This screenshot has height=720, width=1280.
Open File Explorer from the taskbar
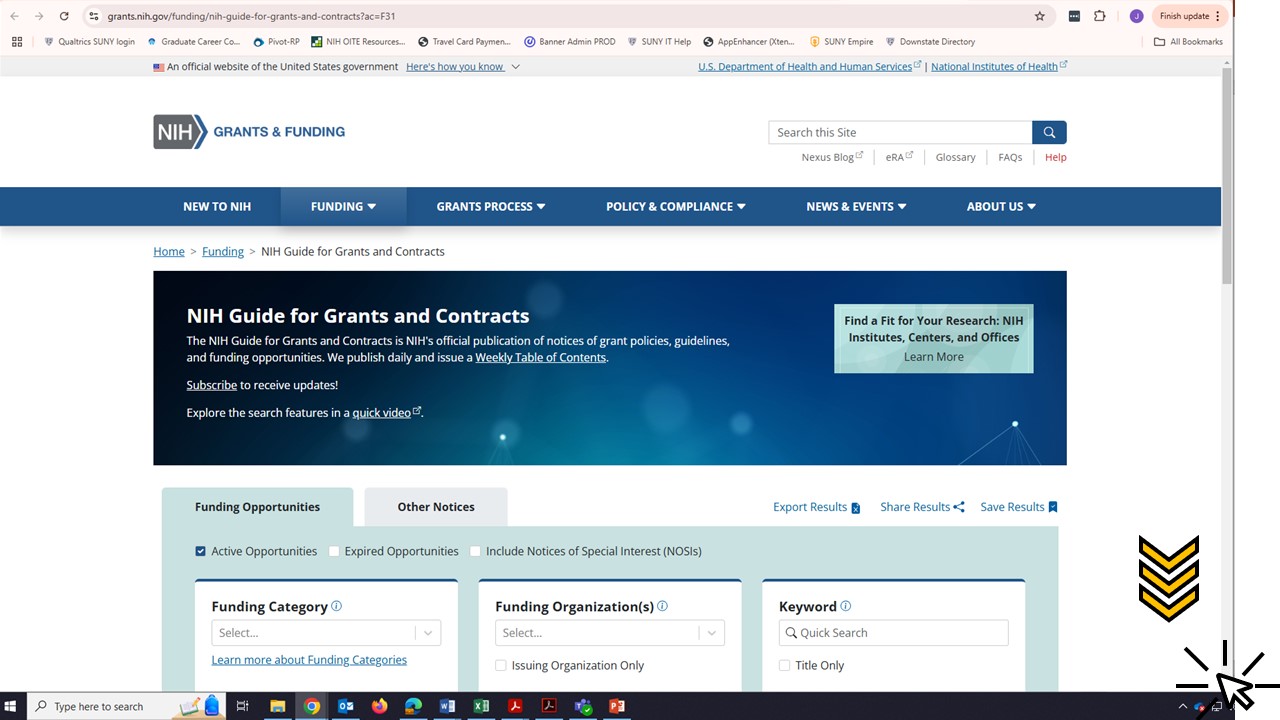click(x=278, y=706)
